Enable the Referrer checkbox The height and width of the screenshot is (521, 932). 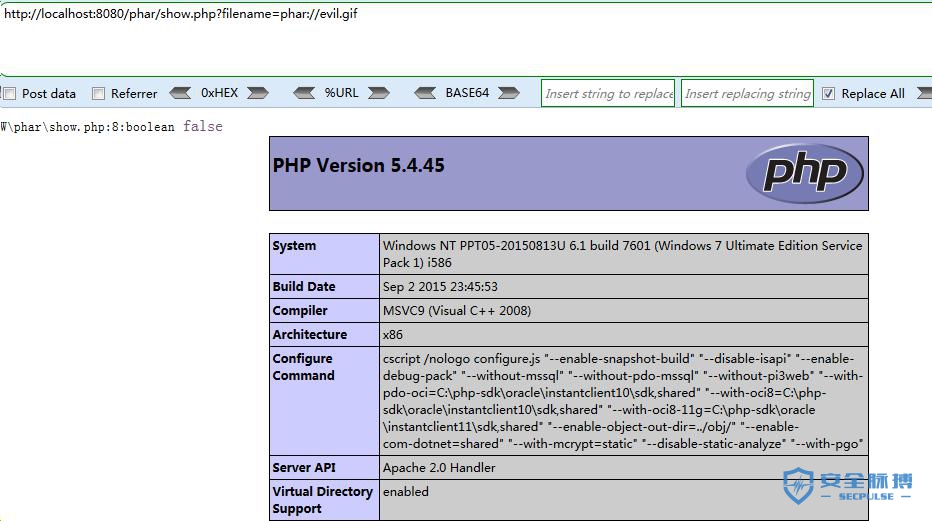pyautogui.click(x=99, y=93)
